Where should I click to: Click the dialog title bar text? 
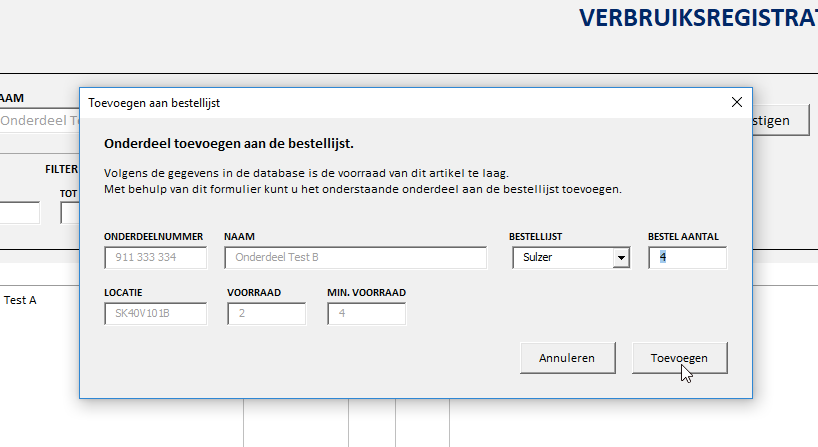coord(154,103)
